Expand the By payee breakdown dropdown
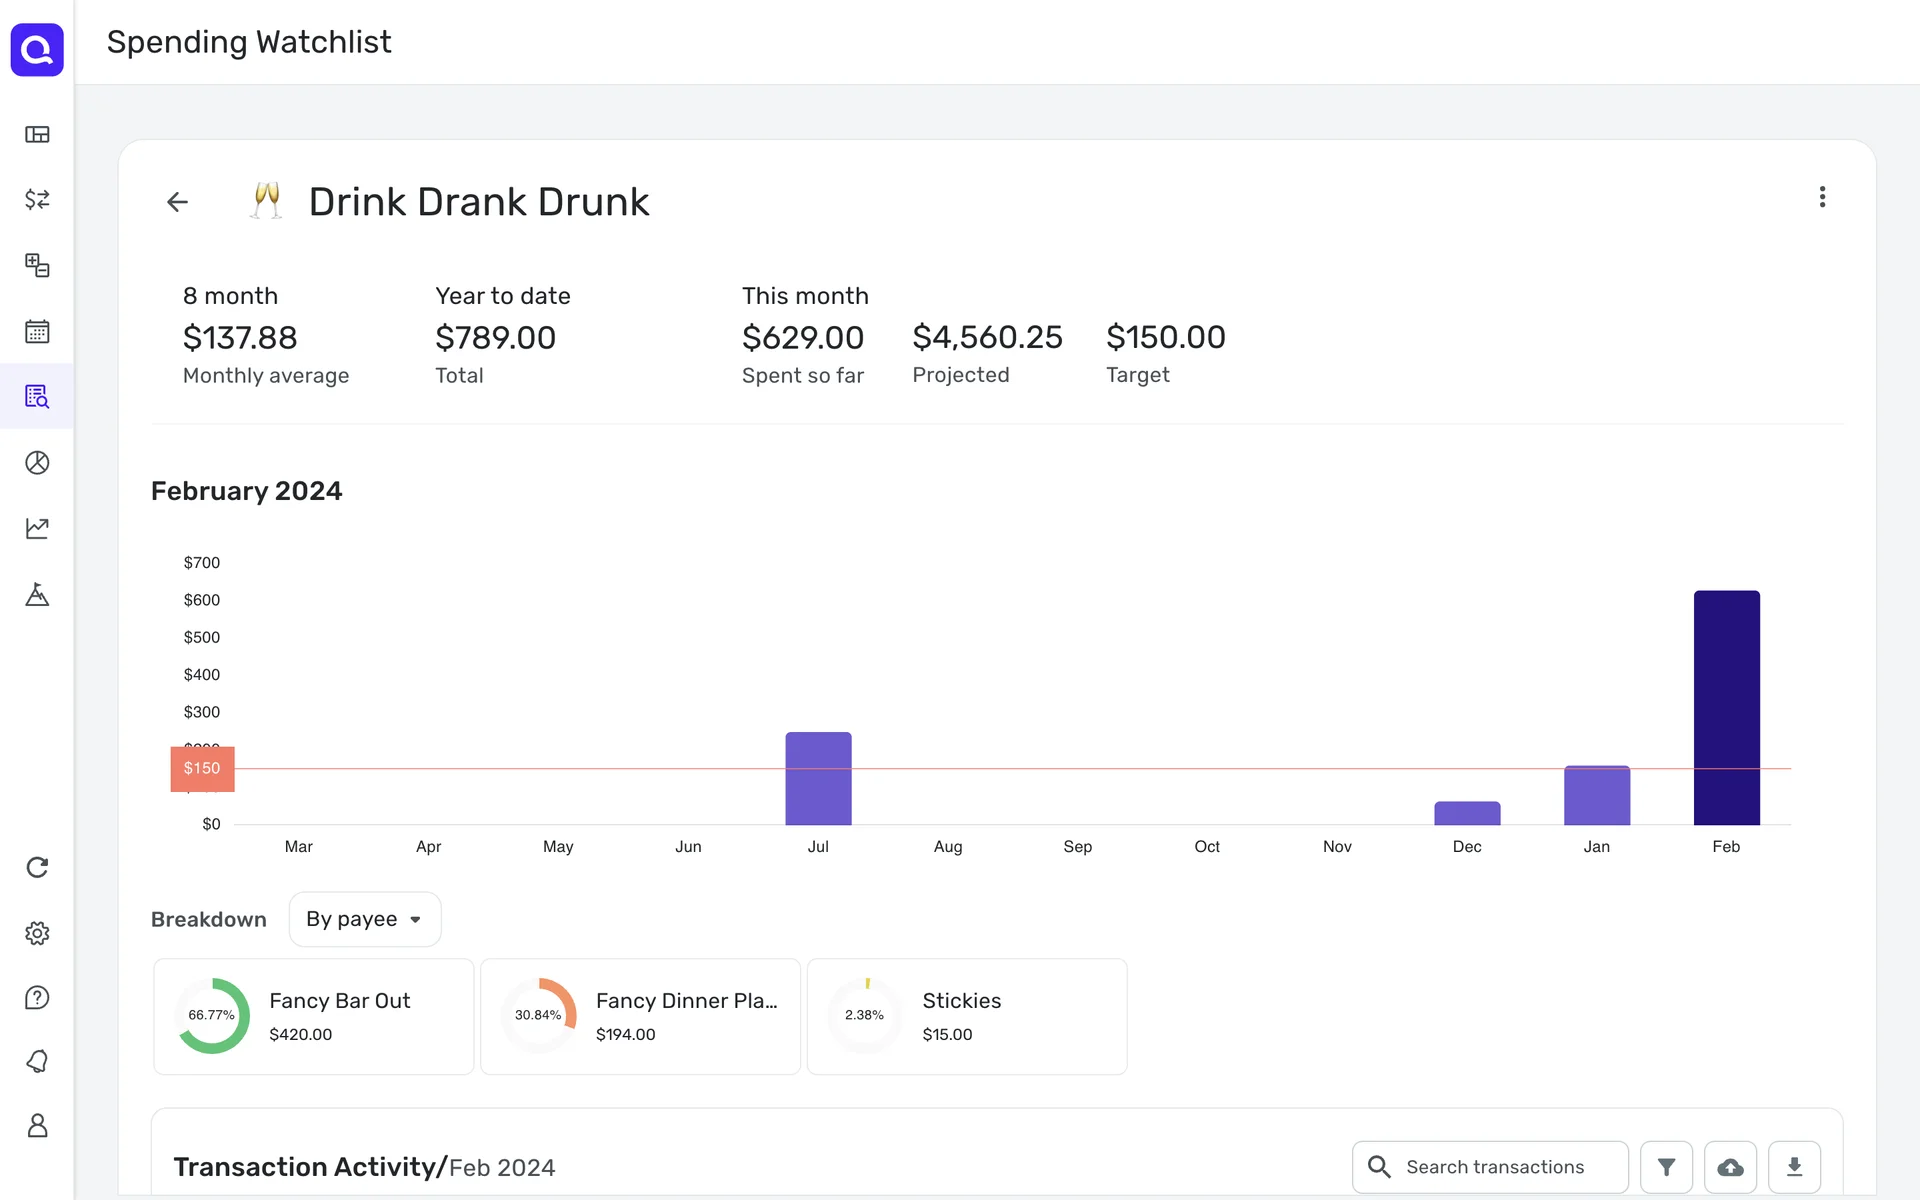This screenshot has height=1200, width=1920. click(x=364, y=919)
